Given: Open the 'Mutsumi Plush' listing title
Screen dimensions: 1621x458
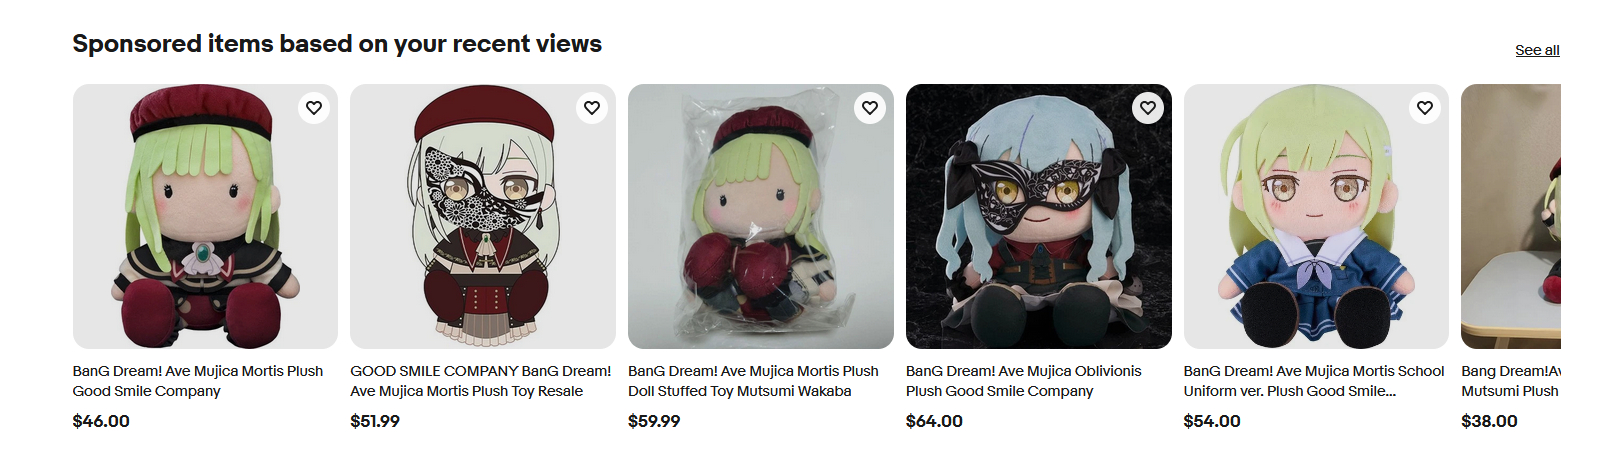Looking at the screenshot, I should [1510, 391].
